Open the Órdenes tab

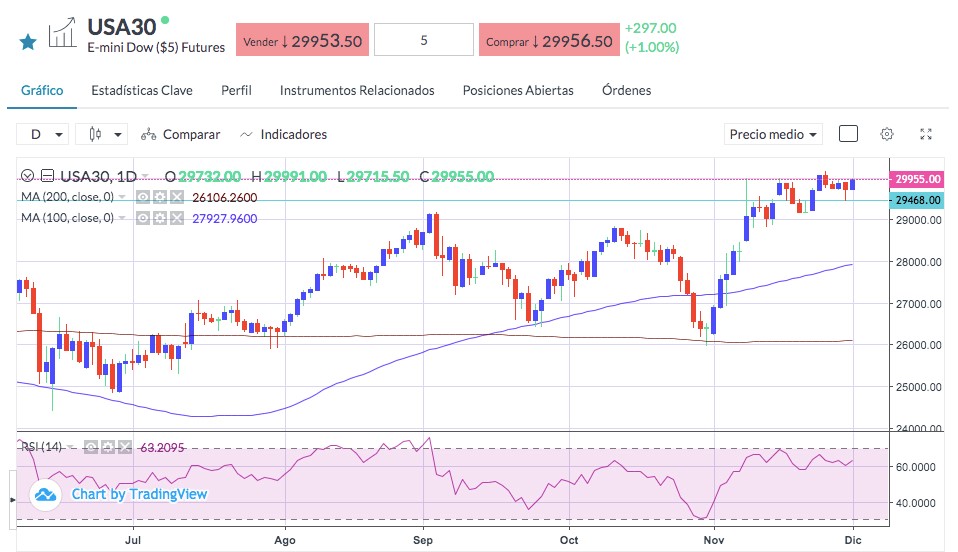[x=626, y=90]
